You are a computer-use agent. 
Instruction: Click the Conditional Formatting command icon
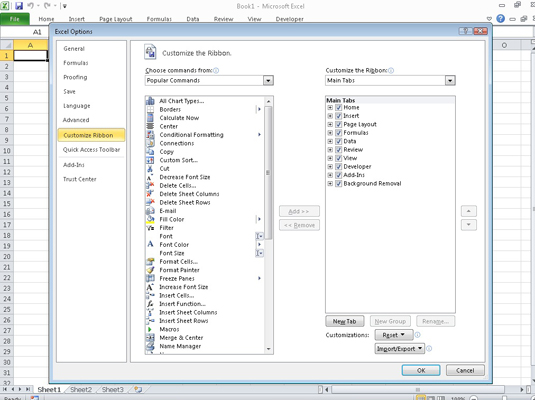pyautogui.click(x=150, y=134)
